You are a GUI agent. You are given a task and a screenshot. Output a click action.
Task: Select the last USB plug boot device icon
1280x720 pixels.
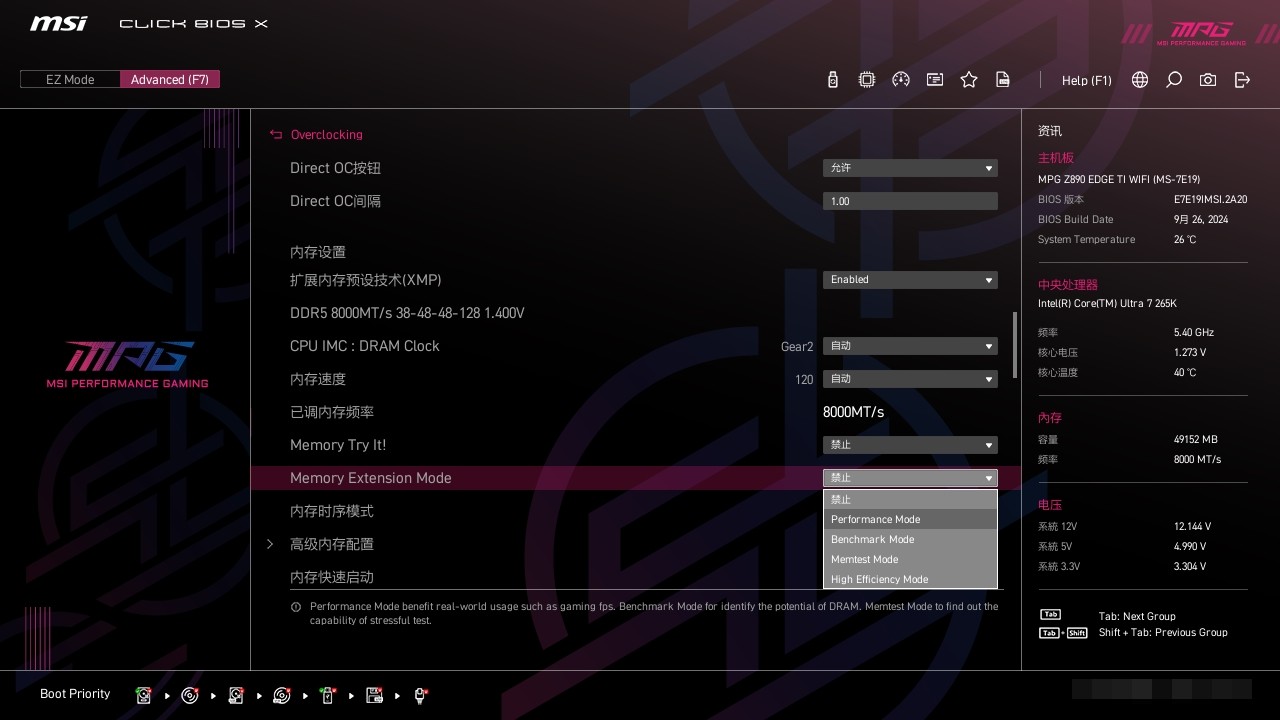pyautogui.click(x=421, y=695)
